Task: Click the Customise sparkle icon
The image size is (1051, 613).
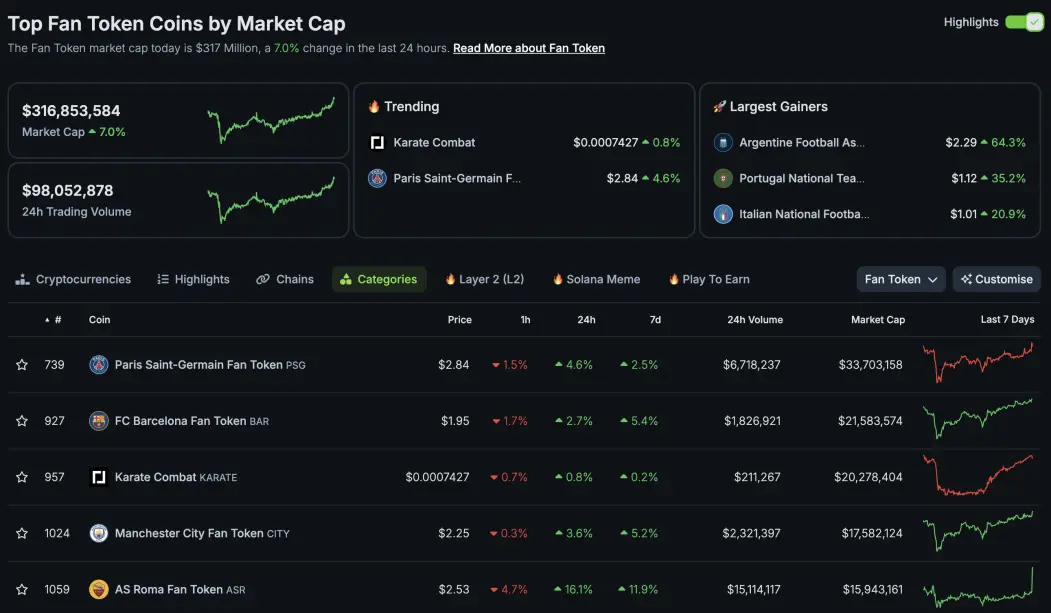Action: 966,279
